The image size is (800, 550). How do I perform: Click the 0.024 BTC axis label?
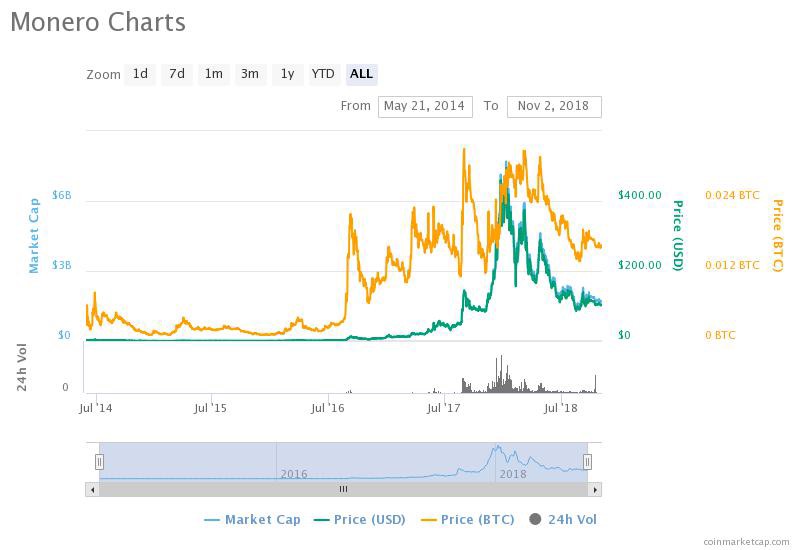[x=732, y=195]
